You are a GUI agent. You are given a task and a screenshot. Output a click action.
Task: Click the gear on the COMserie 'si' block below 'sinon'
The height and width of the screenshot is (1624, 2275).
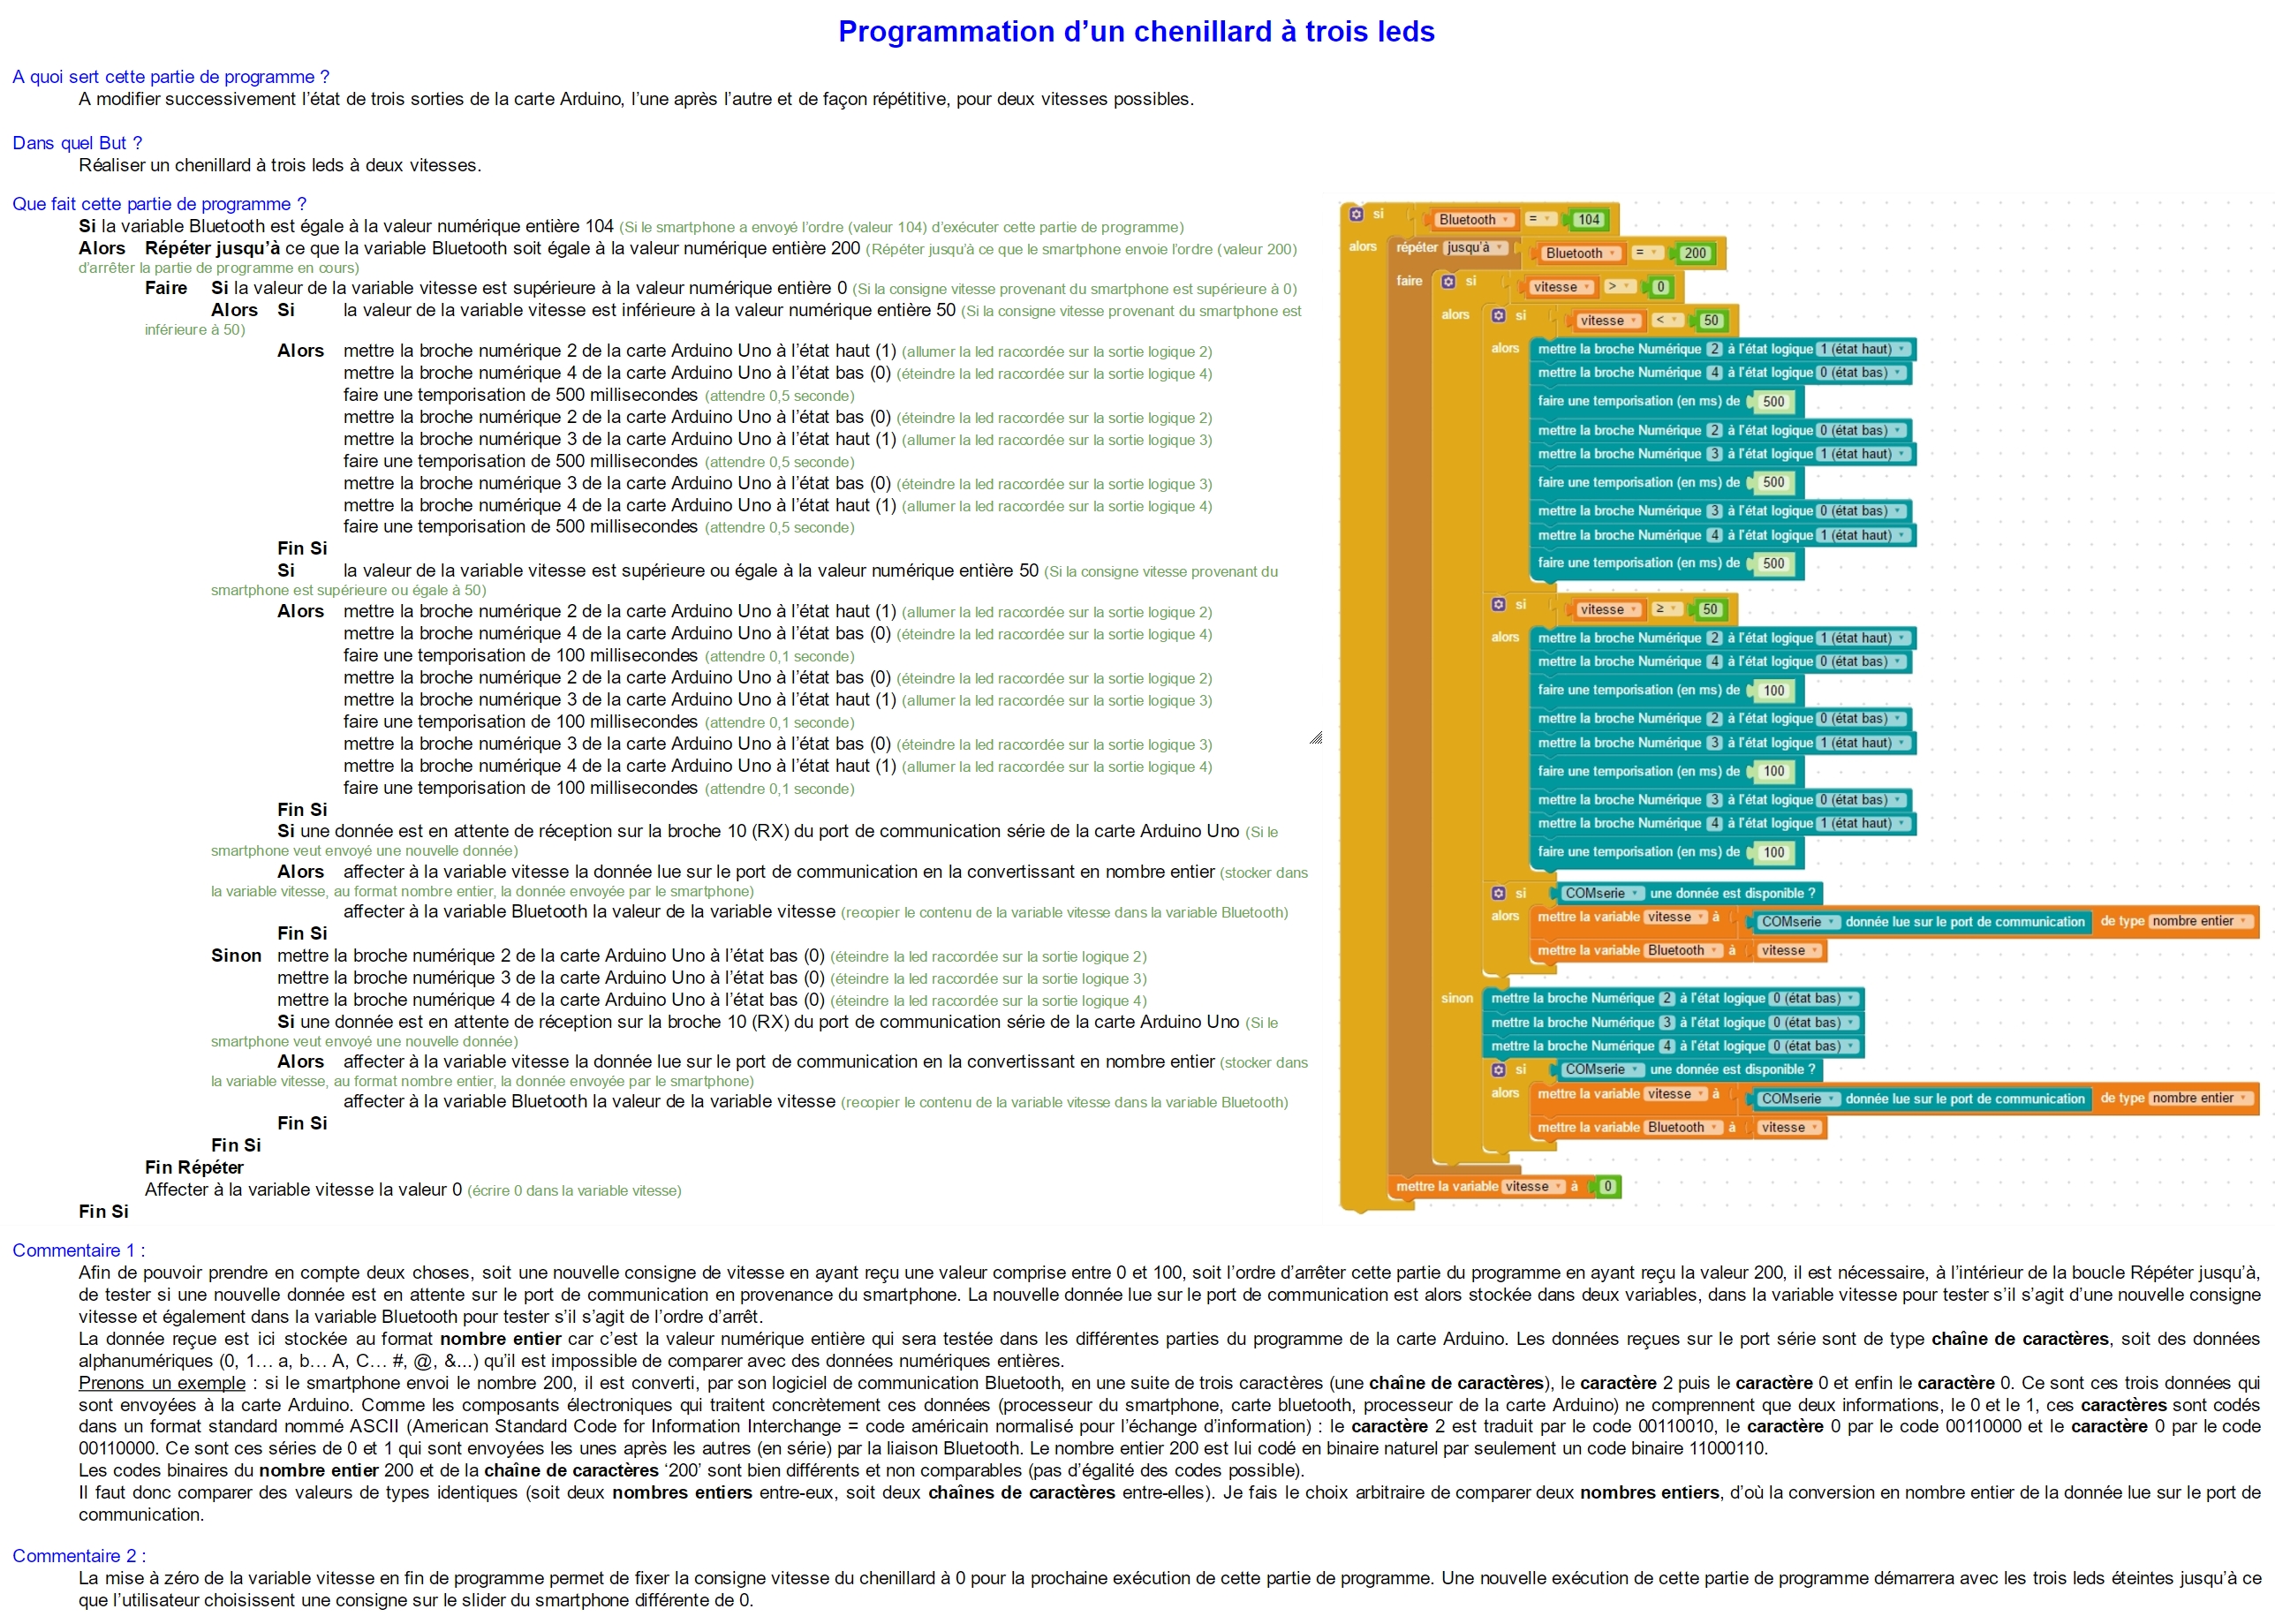pyautogui.click(x=1498, y=1070)
